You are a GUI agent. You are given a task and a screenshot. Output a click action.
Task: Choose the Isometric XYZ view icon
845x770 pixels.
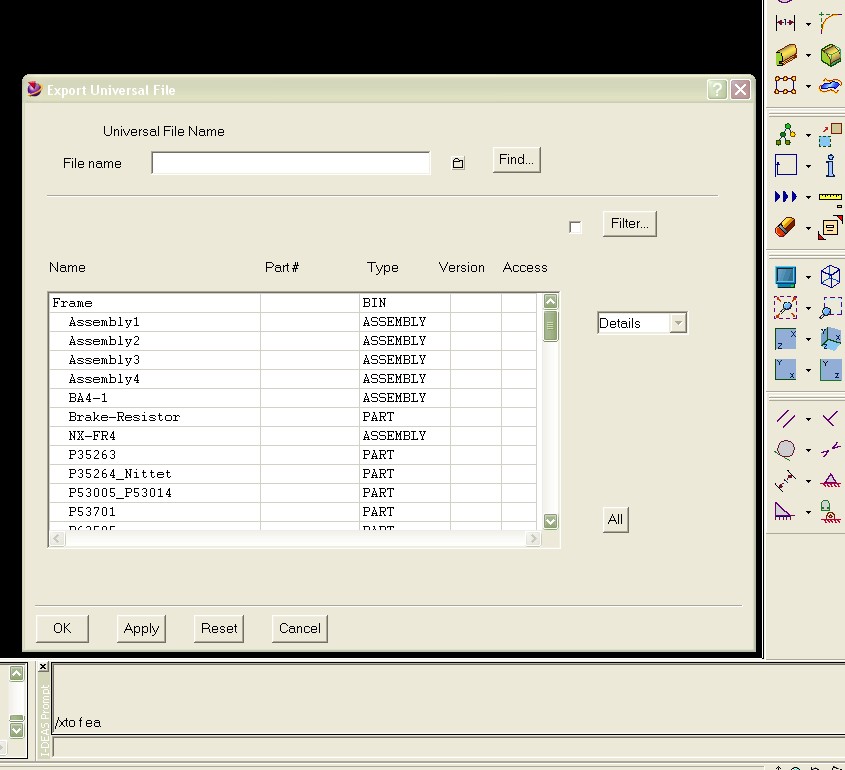click(x=830, y=339)
